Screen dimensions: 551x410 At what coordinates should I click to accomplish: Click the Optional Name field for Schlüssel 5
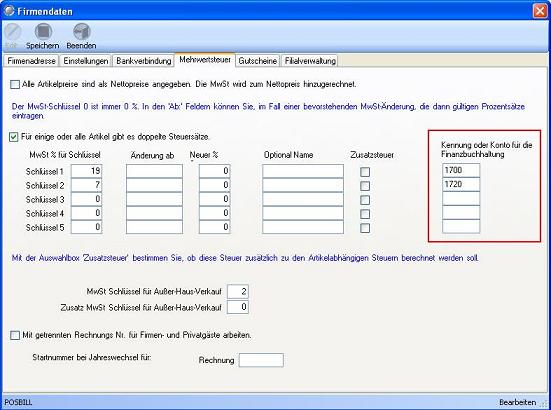click(x=303, y=227)
